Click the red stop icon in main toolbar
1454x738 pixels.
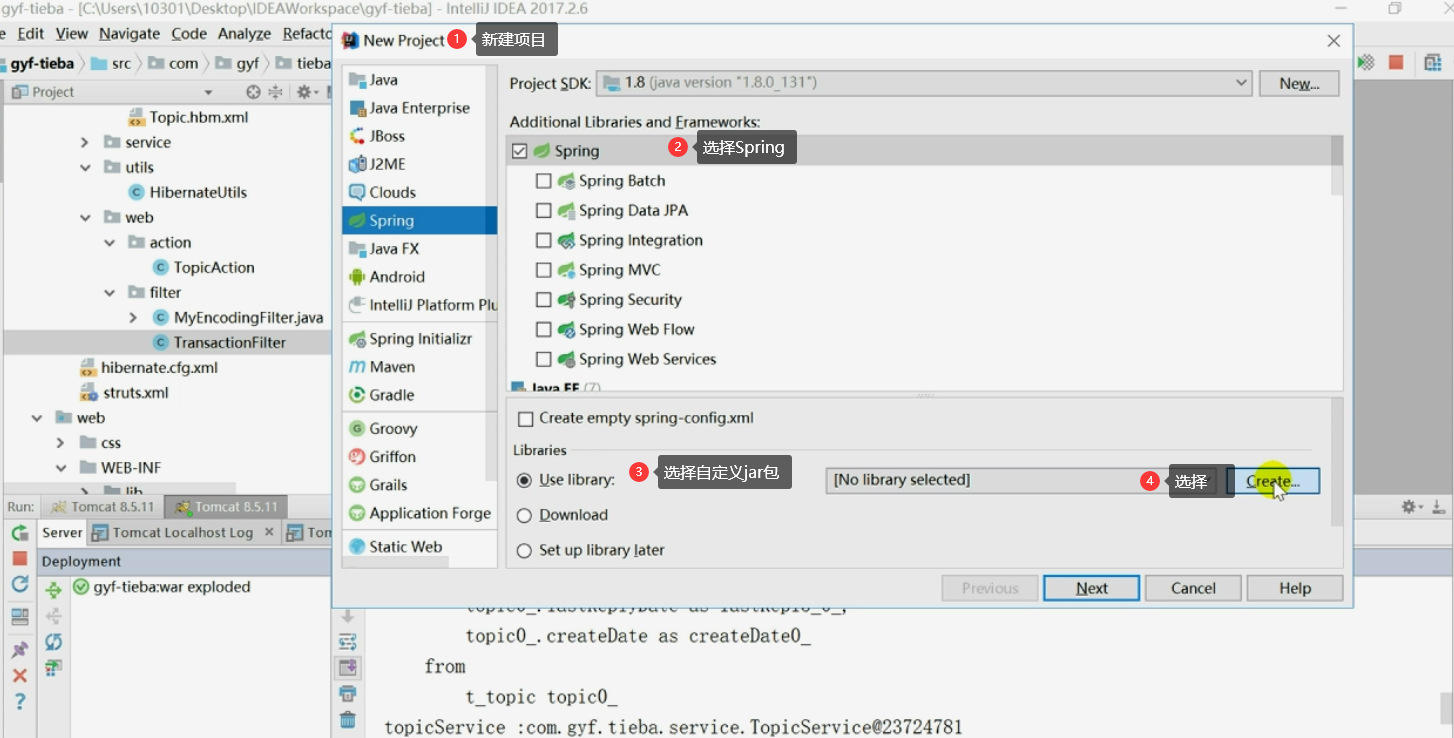pyautogui.click(x=1396, y=62)
